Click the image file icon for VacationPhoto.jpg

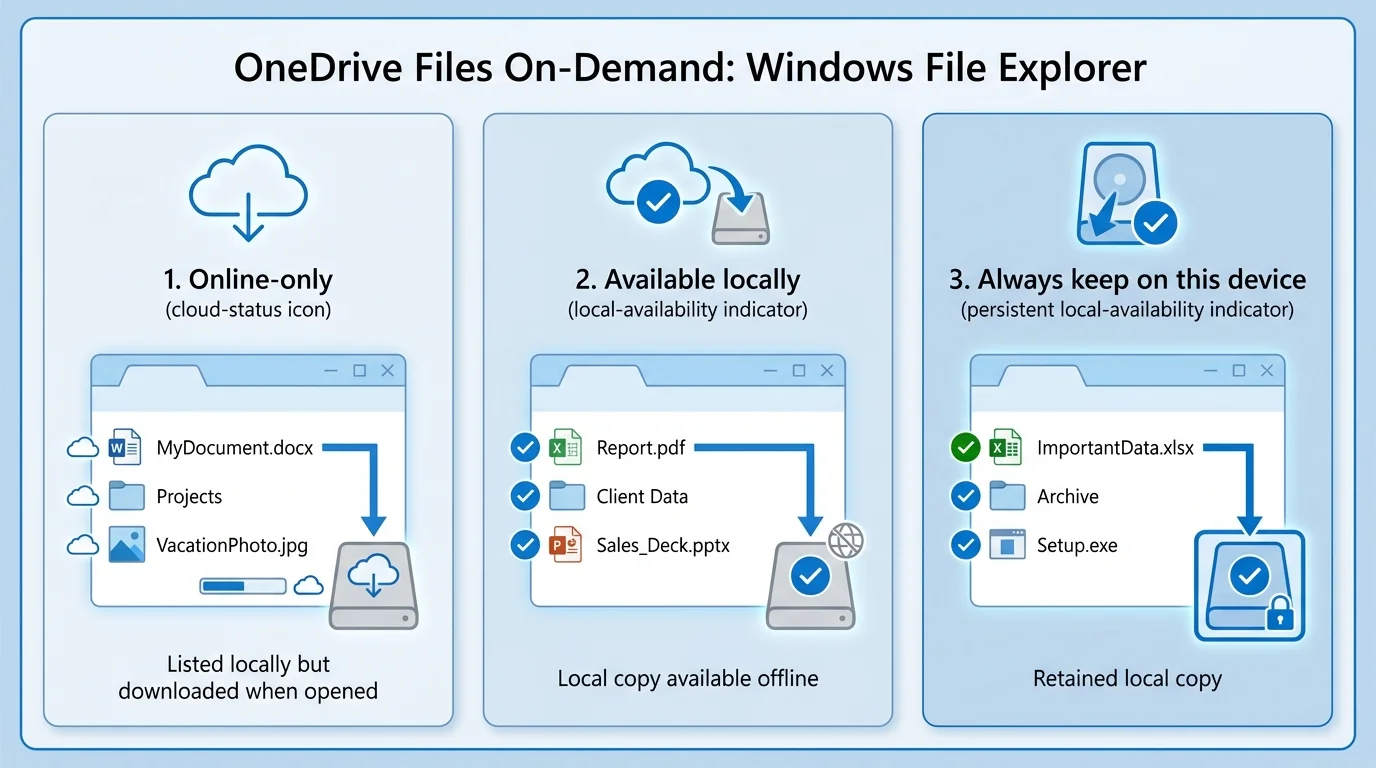(x=126, y=545)
